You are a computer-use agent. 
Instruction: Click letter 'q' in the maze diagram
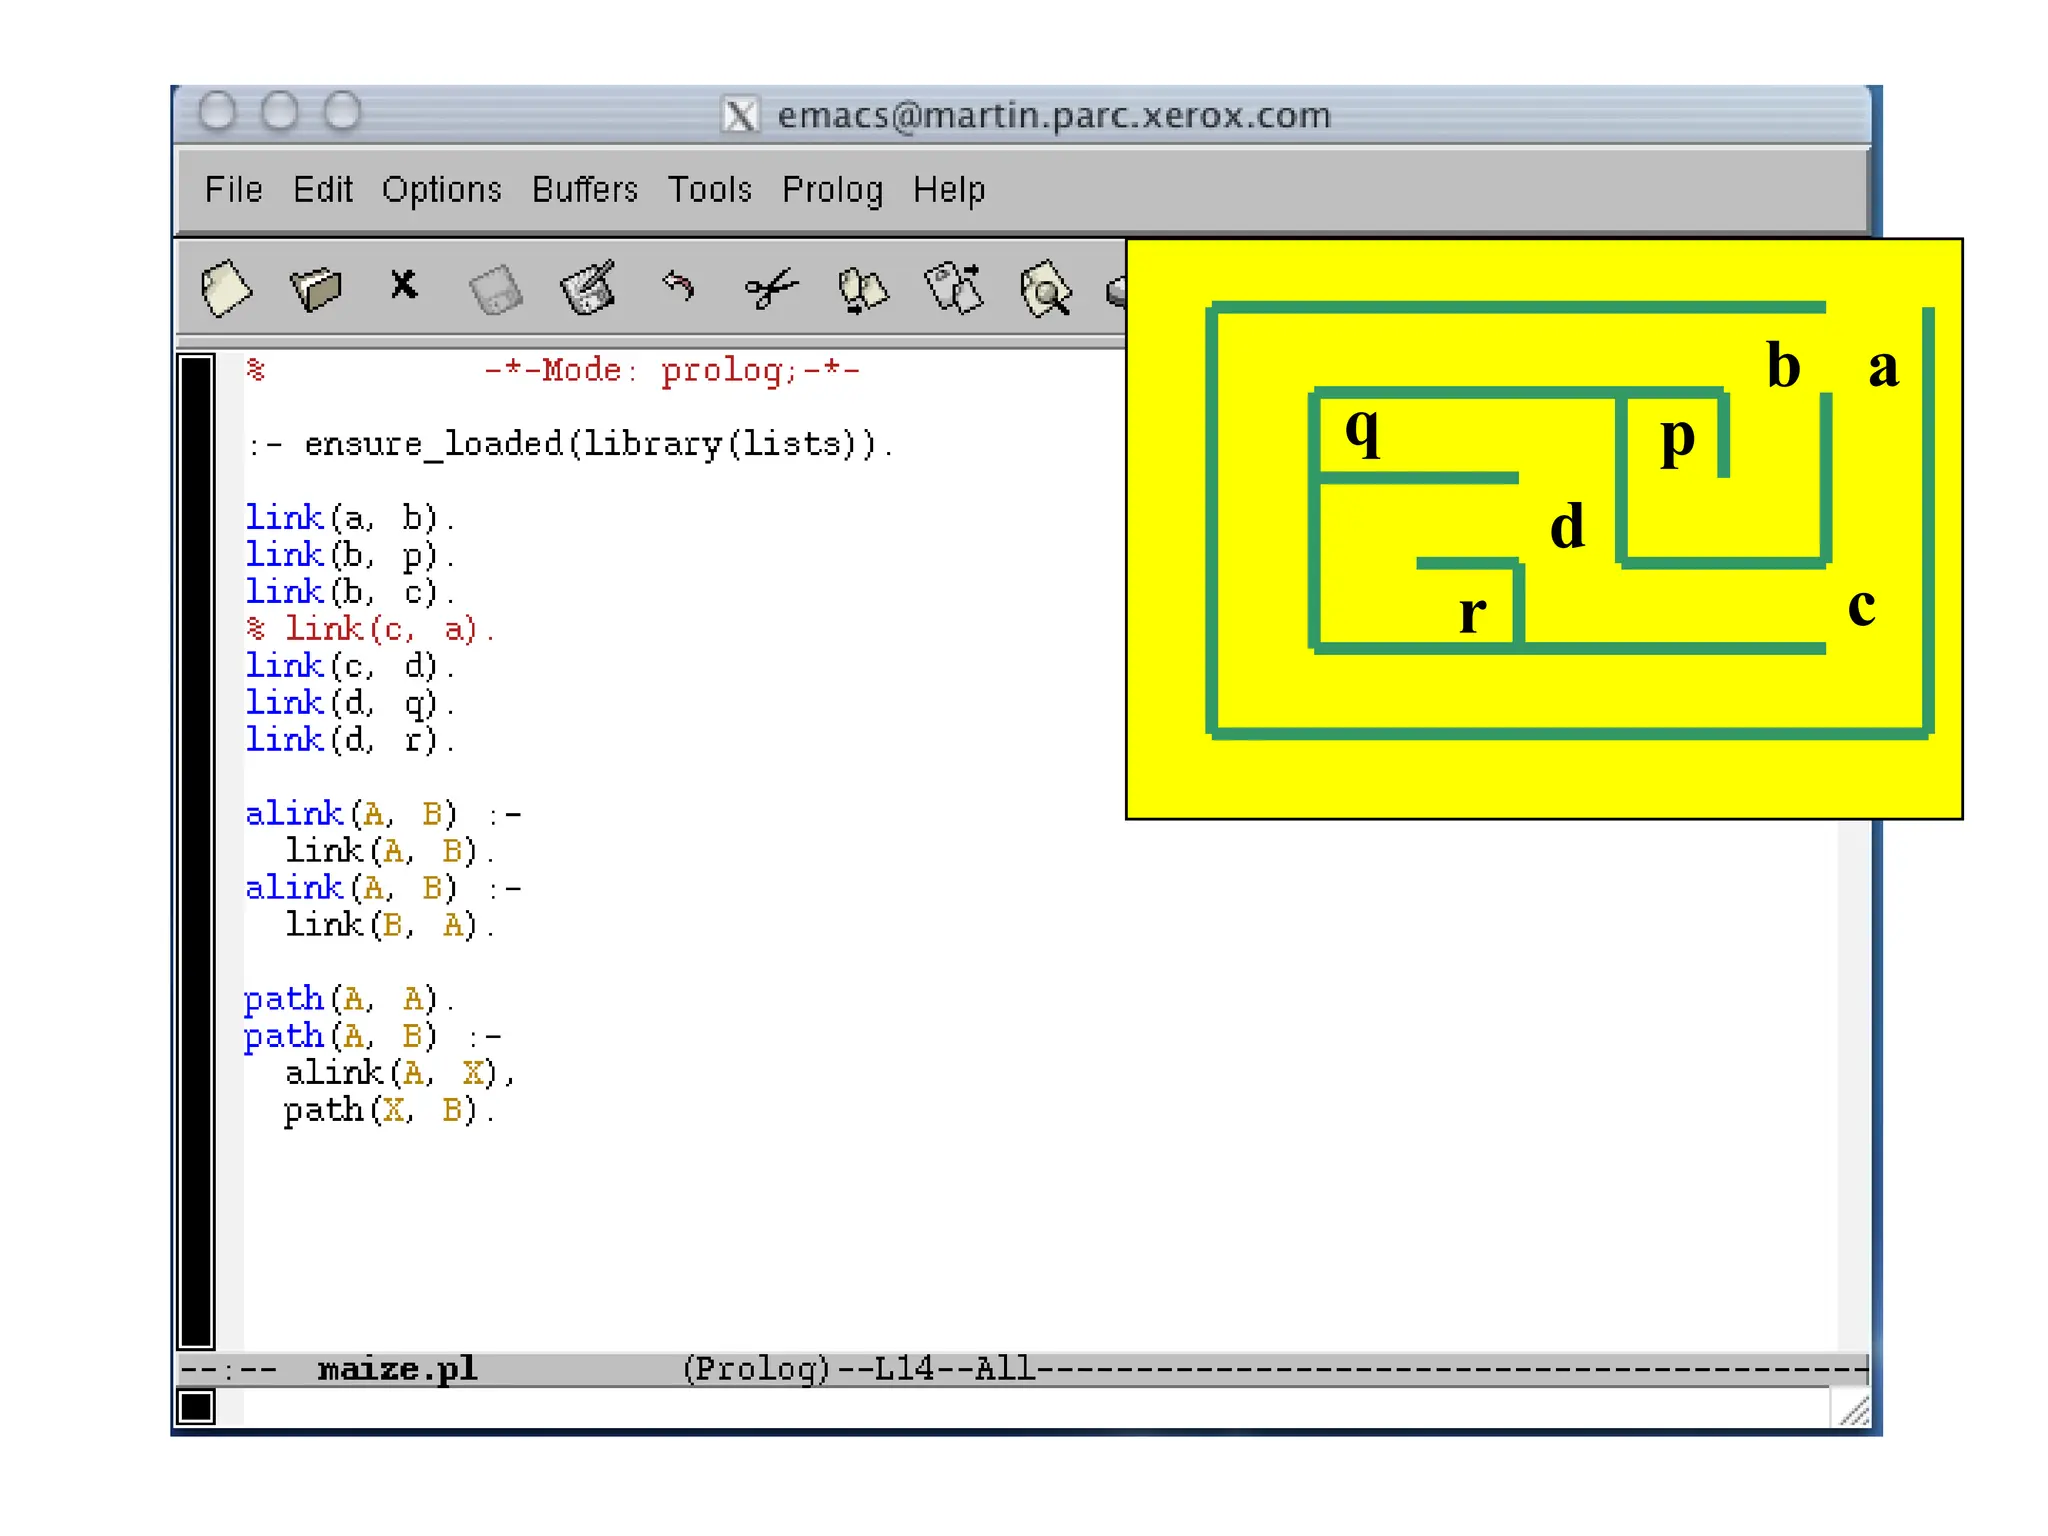click(x=1363, y=432)
